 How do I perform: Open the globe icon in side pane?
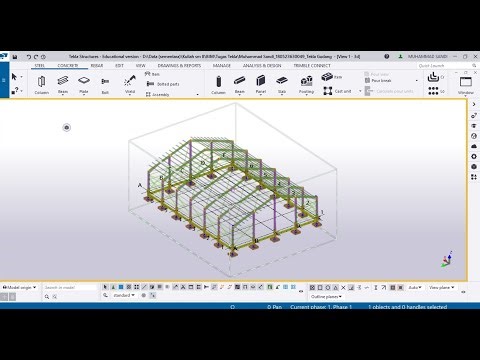tap(474, 136)
